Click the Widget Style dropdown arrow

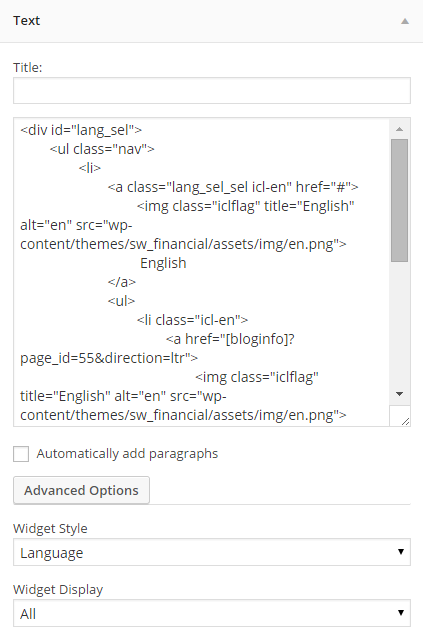[401, 552]
